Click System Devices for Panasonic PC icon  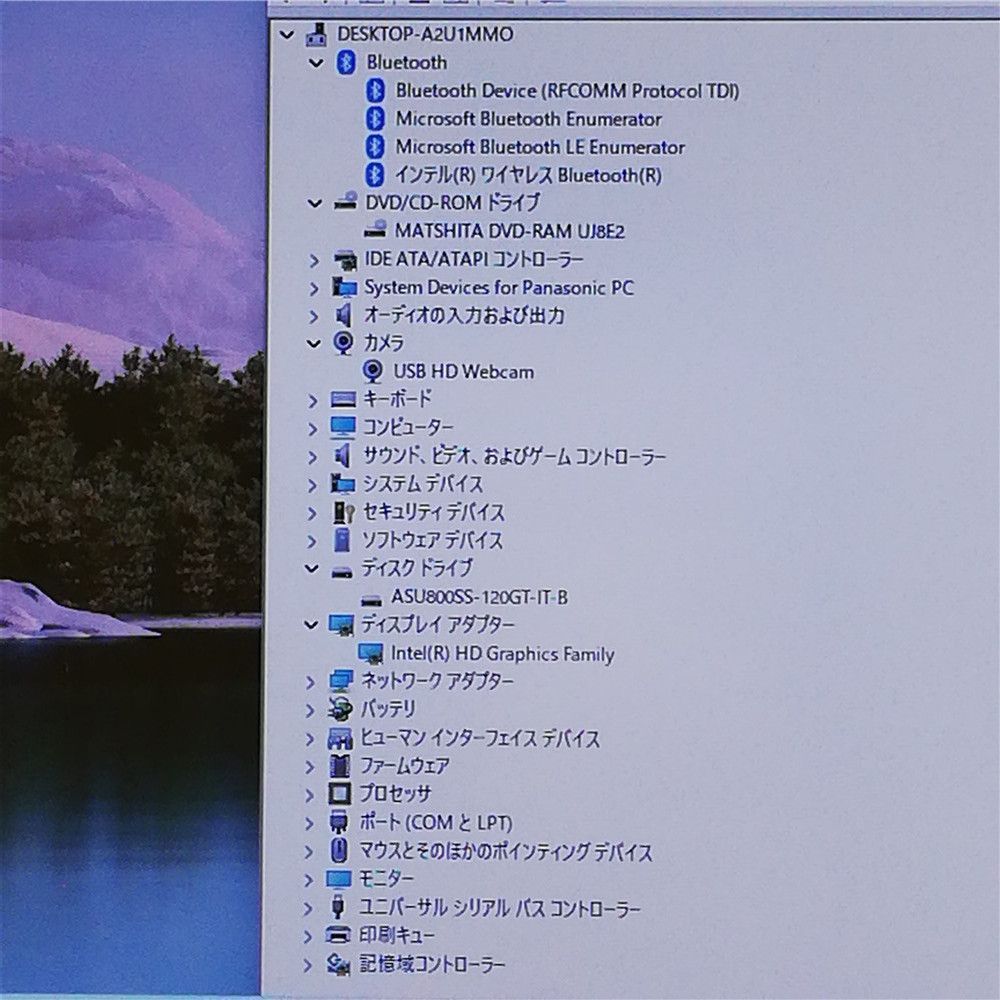(x=344, y=288)
